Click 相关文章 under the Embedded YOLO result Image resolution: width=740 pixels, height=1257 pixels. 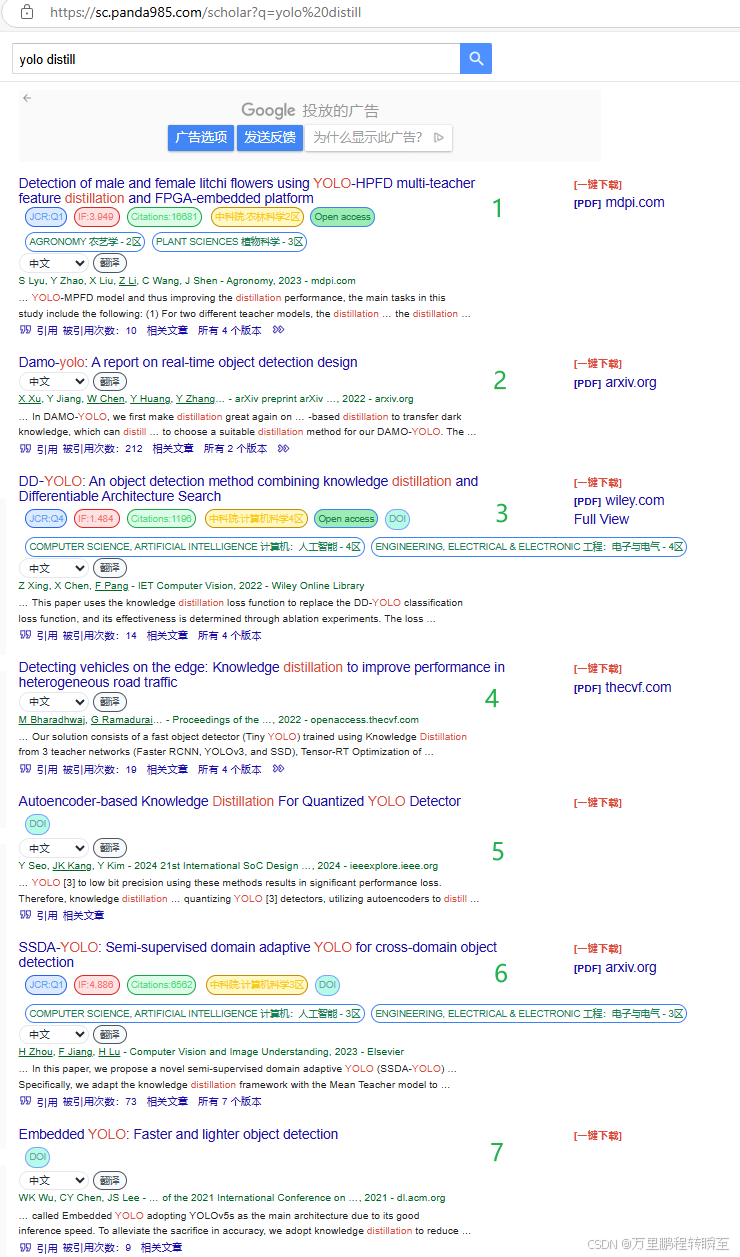[x=161, y=1248]
